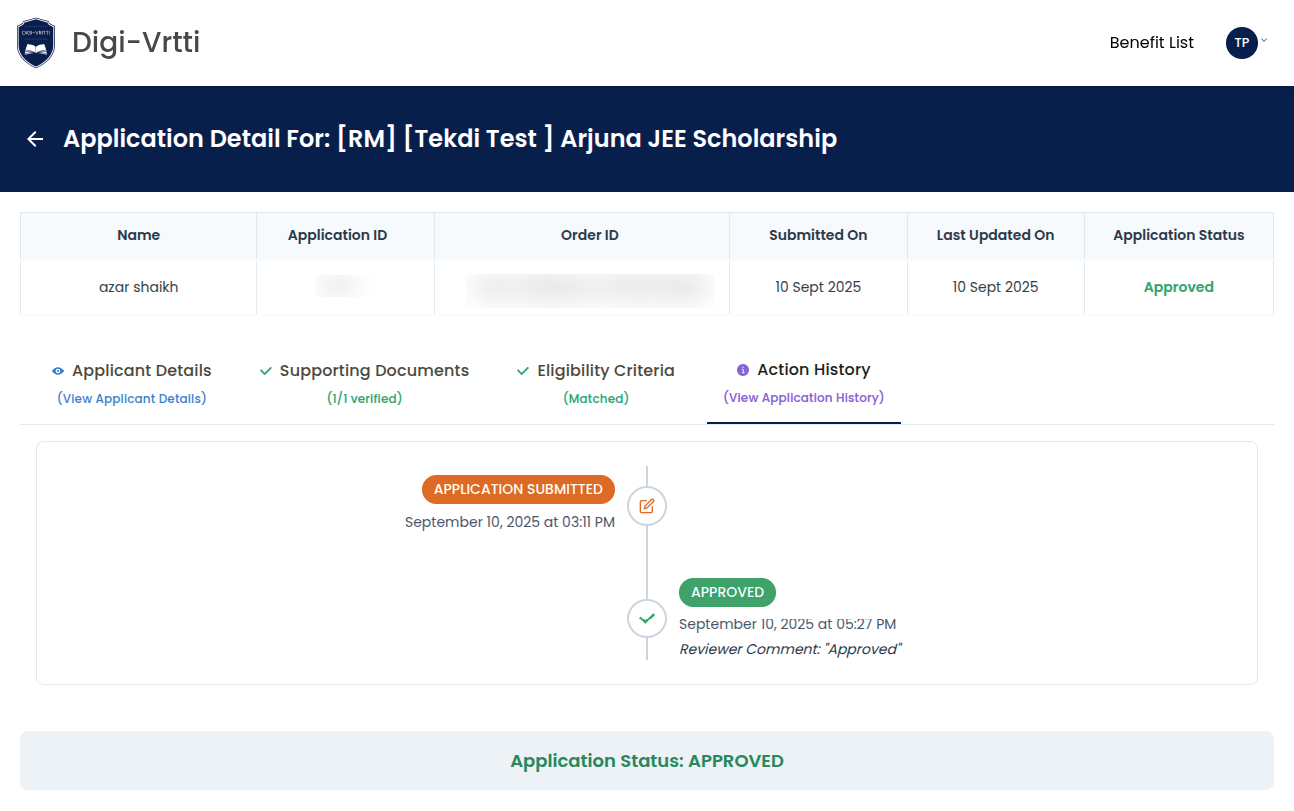Switch to the Applicant Details tab
Image resolution: width=1294 pixels, height=811 pixels.
point(141,371)
